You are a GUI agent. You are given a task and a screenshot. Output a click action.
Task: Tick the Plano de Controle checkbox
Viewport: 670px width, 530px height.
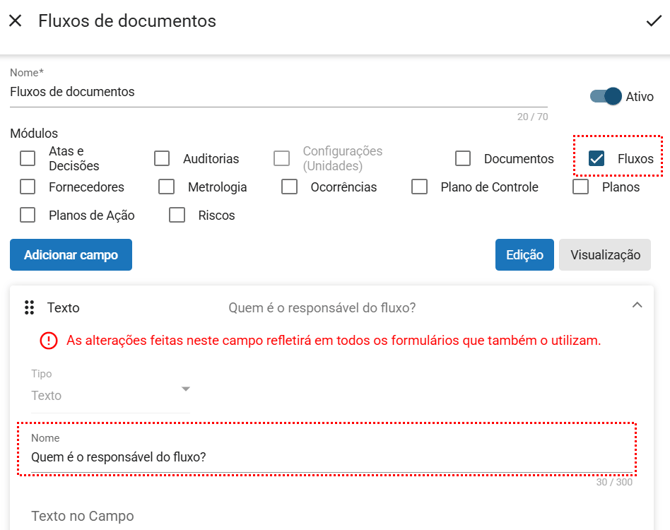(x=420, y=187)
